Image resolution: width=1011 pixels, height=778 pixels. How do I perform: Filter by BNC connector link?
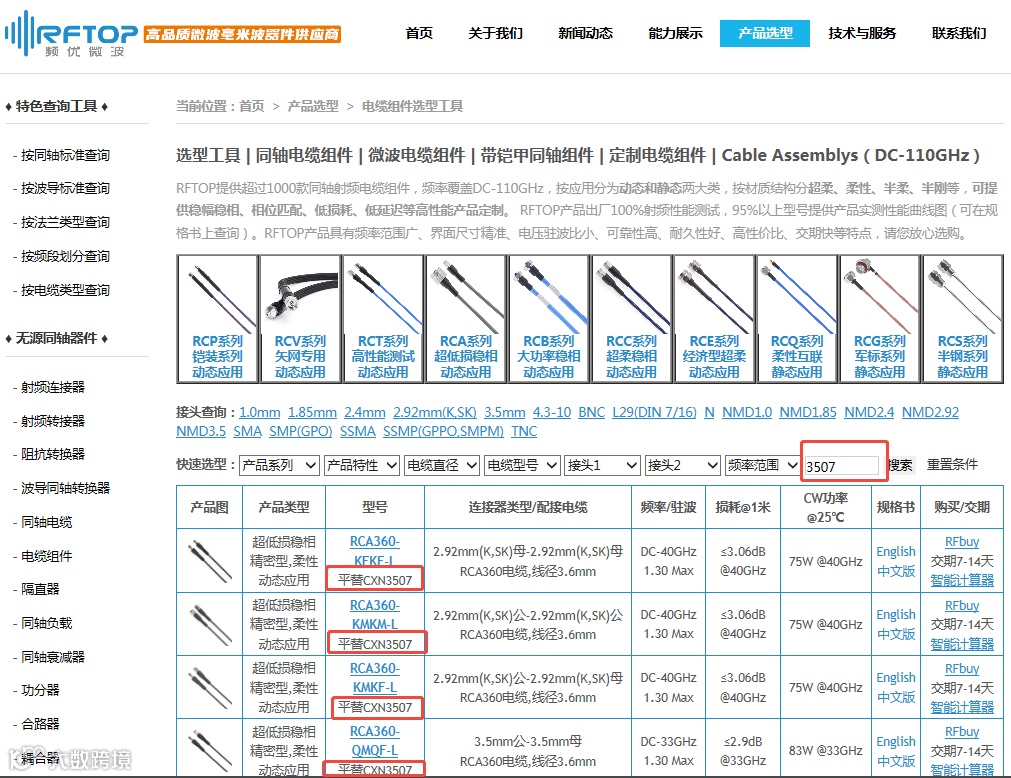(591, 413)
